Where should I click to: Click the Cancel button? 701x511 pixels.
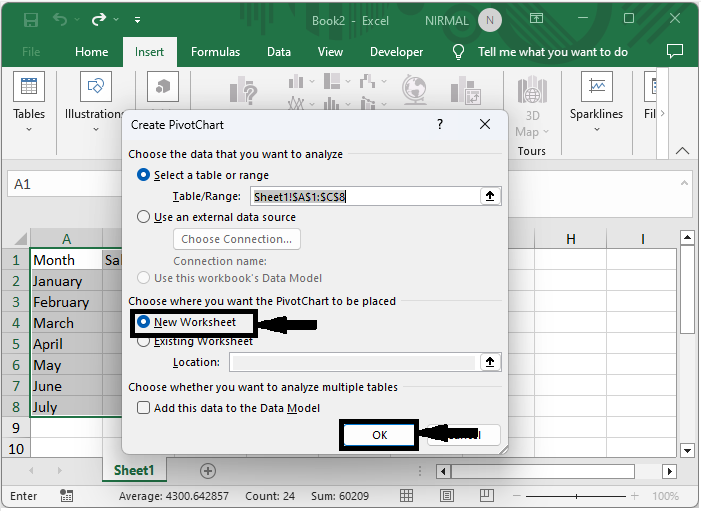[x=464, y=435]
